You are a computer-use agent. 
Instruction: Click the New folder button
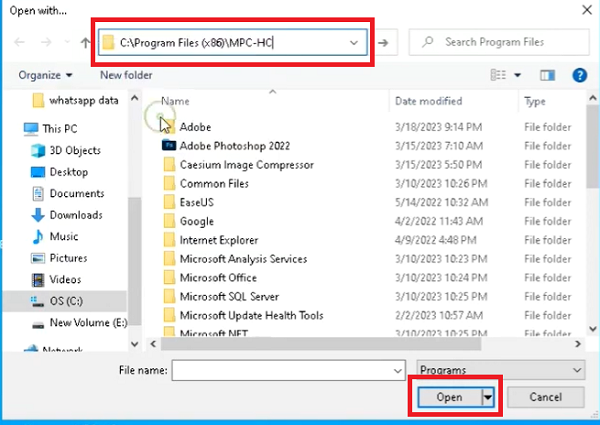126,75
